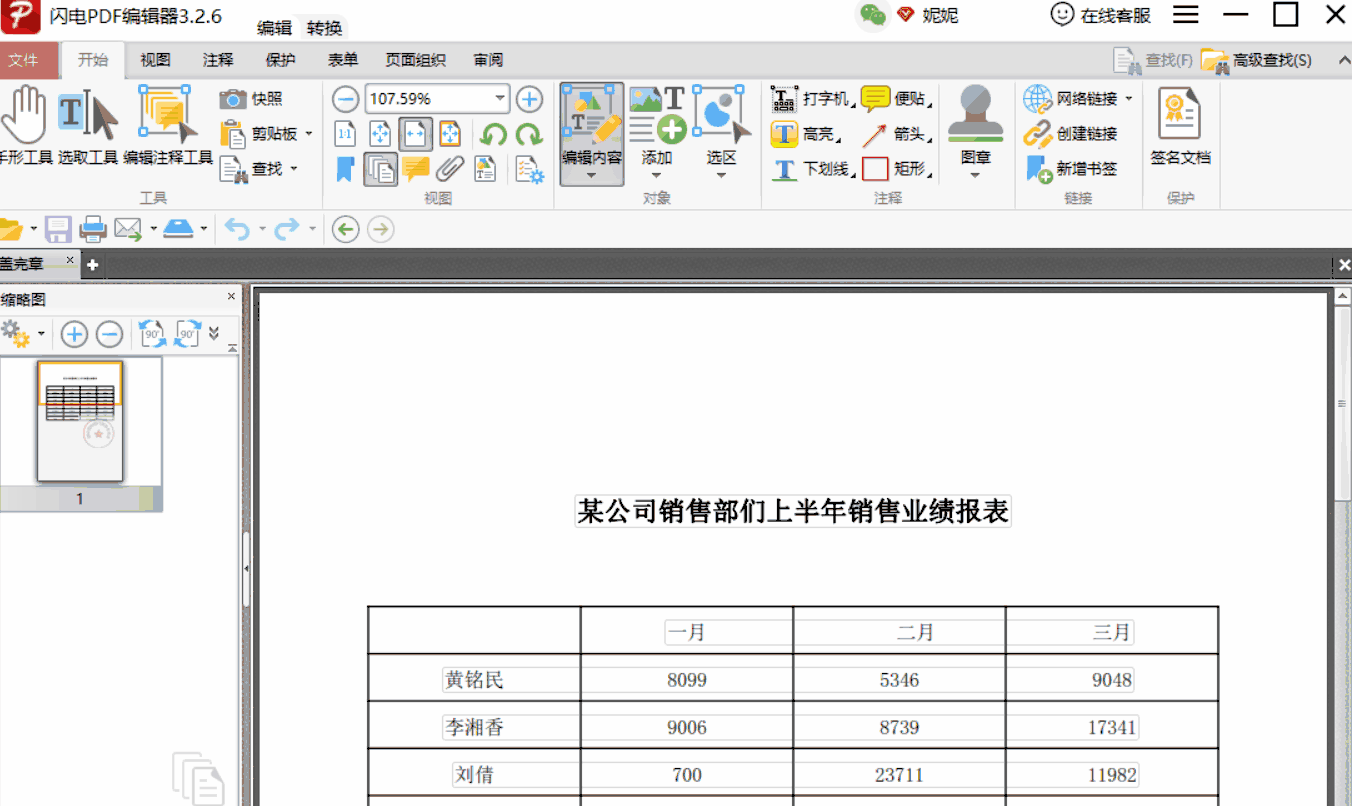This screenshot has height=806, width=1352.
Task: Switch to the 审阅 ribbon tab
Action: click(x=488, y=61)
